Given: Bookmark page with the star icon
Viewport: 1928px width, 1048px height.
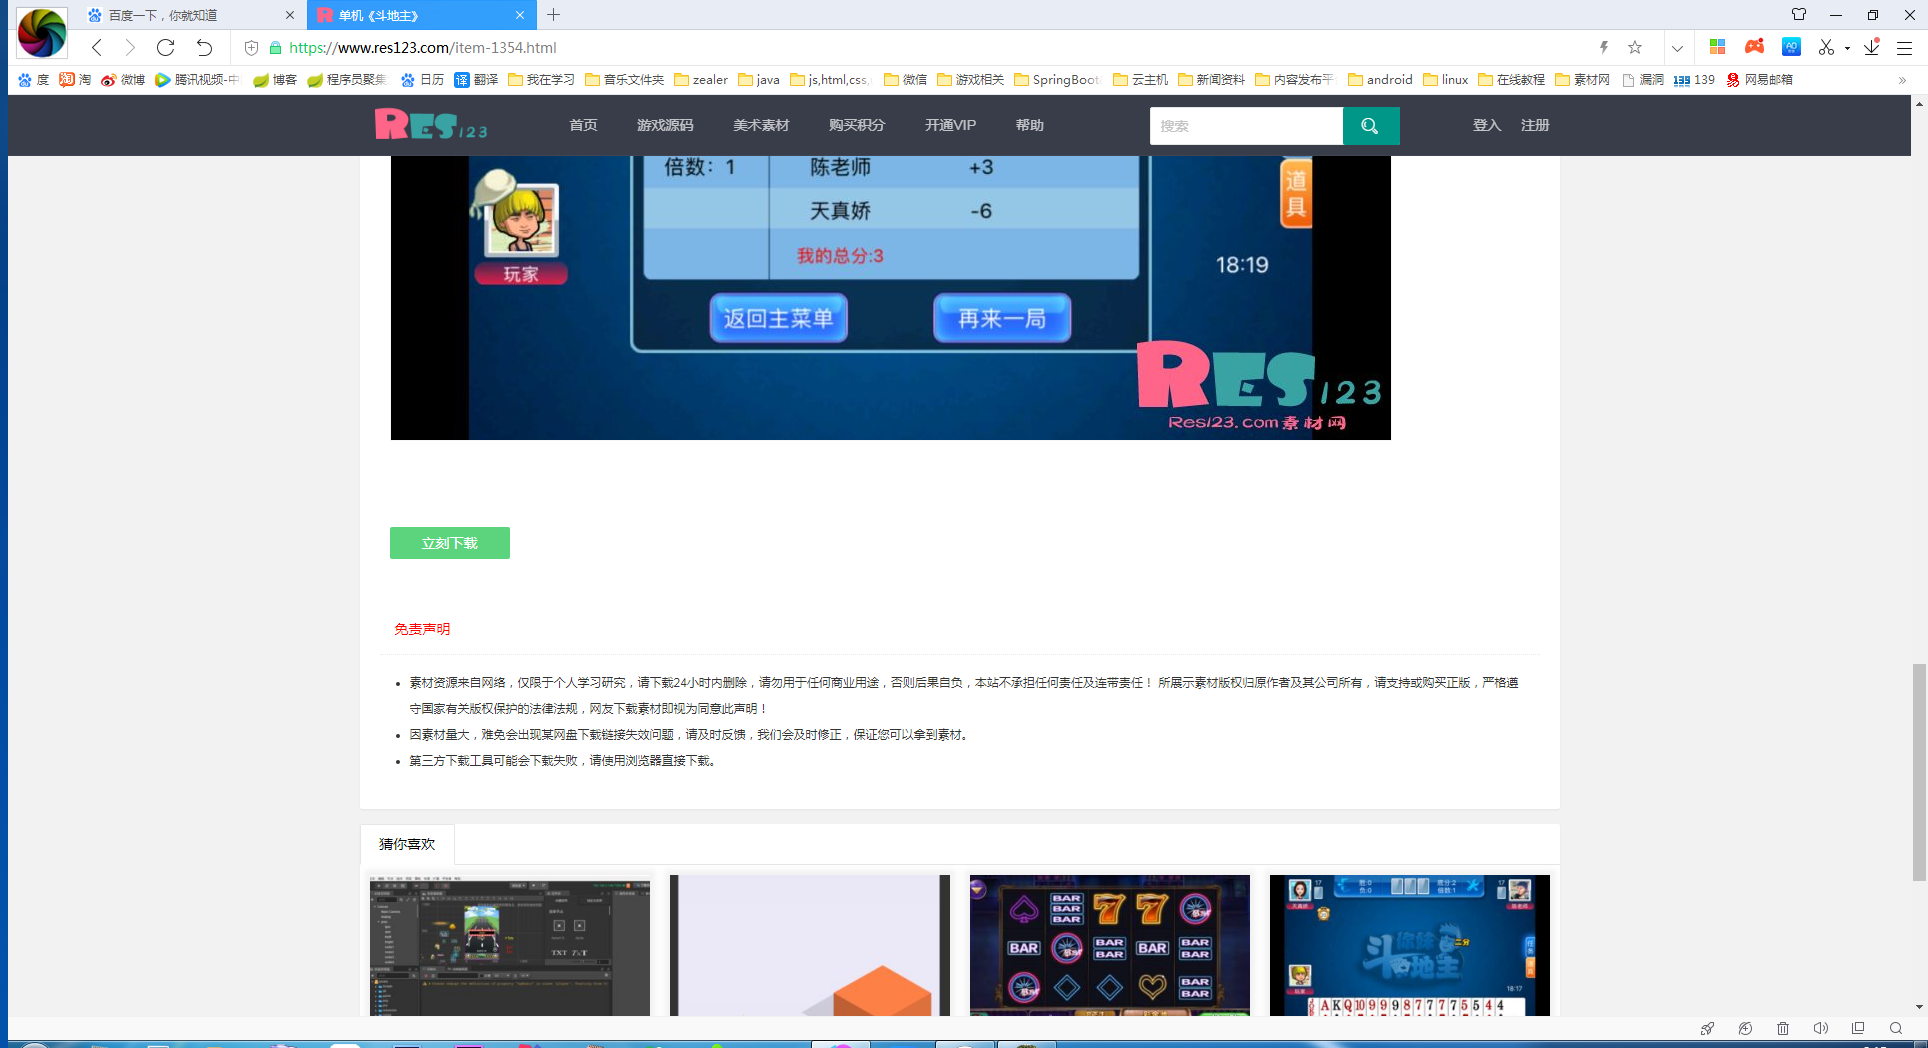Looking at the screenshot, I should [1635, 47].
